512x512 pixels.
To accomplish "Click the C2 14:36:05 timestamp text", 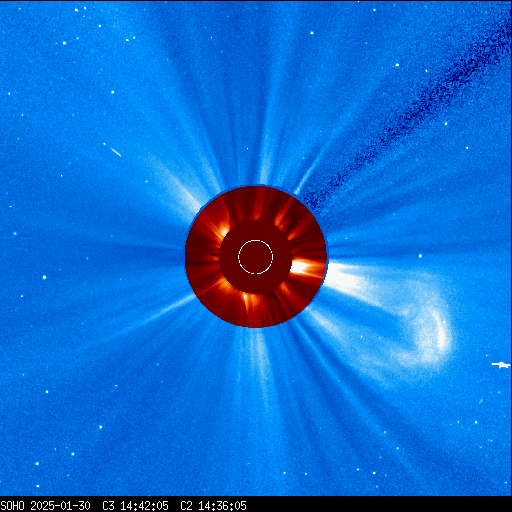I will (x=213, y=506).
